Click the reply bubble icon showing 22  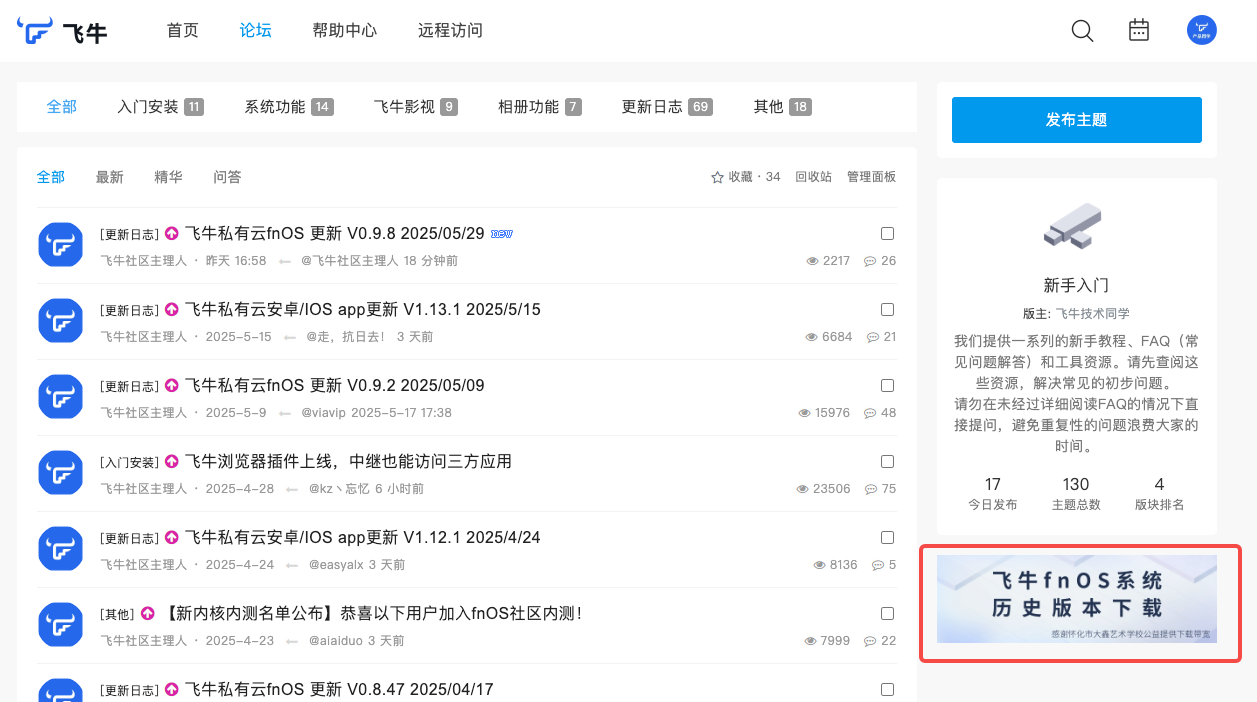click(869, 641)
